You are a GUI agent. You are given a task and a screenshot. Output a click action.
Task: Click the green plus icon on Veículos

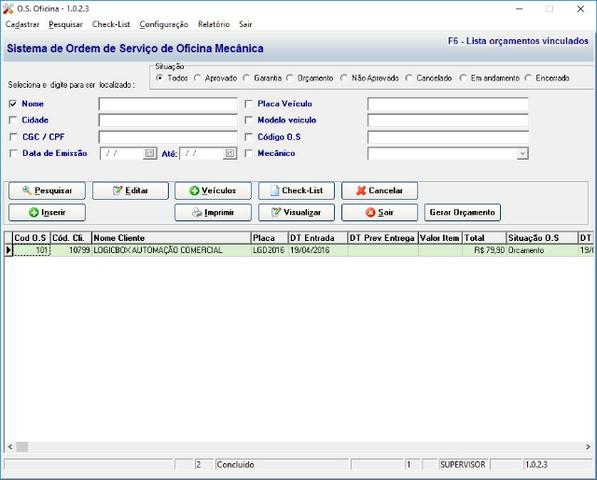click(194, 191)
